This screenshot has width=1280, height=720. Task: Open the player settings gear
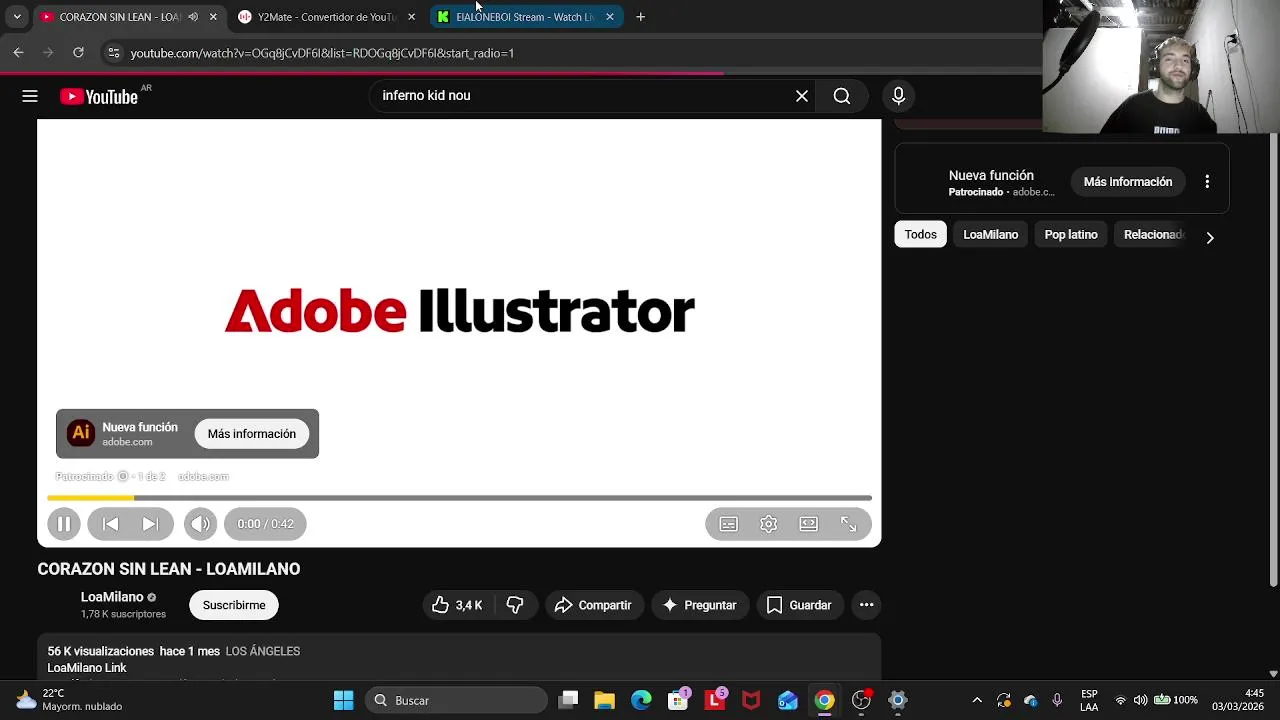pyautogui.click(x=768, y=524)
